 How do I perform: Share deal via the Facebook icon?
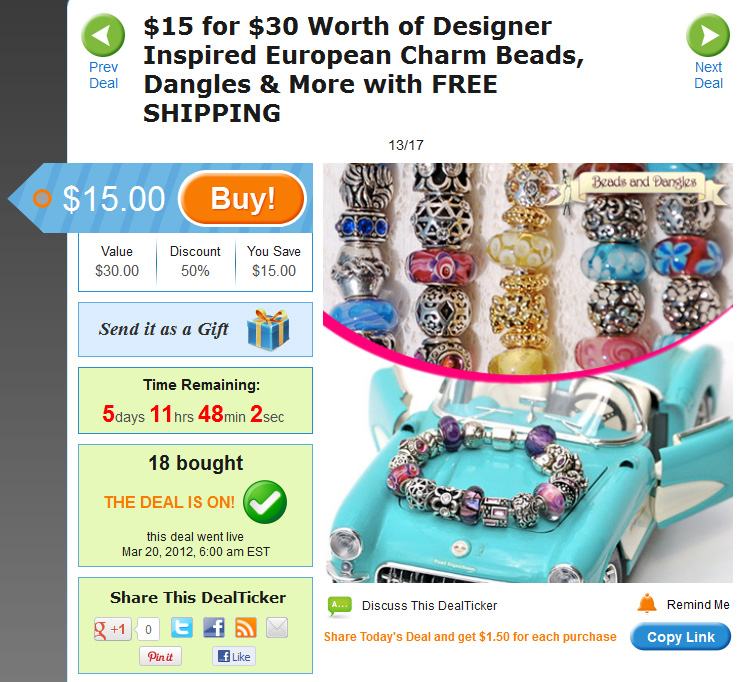pyautogui.click(x=214, y=627)
